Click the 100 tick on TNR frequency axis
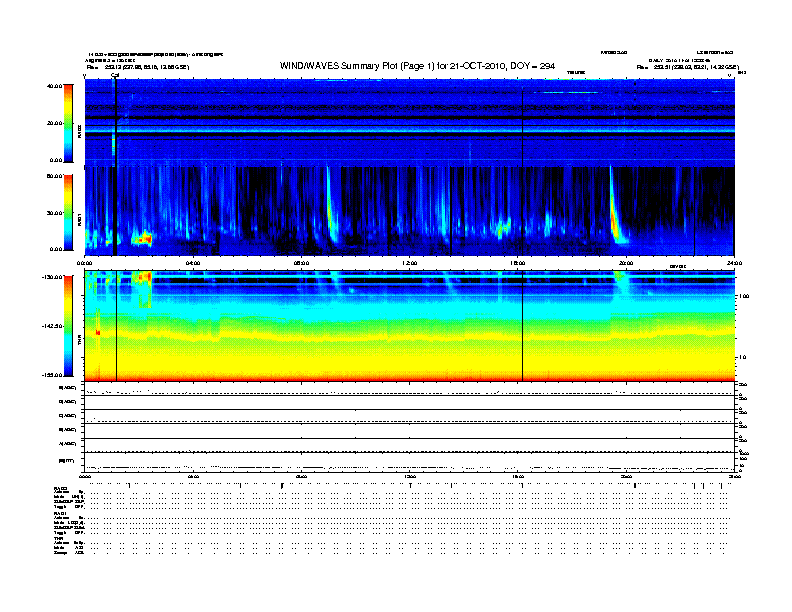 coord(744,296)
